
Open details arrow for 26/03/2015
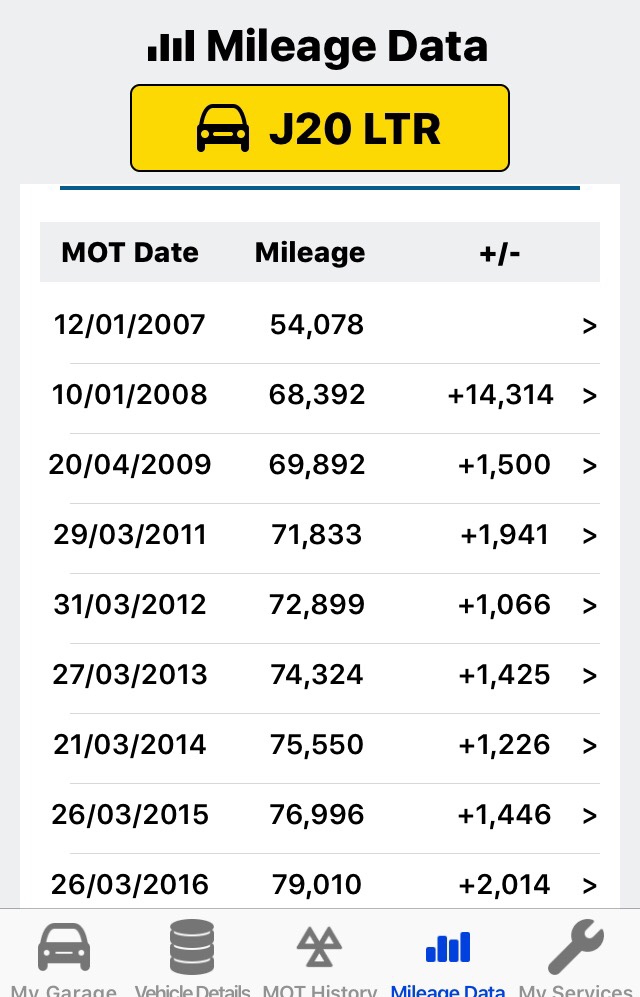(589, 815)
